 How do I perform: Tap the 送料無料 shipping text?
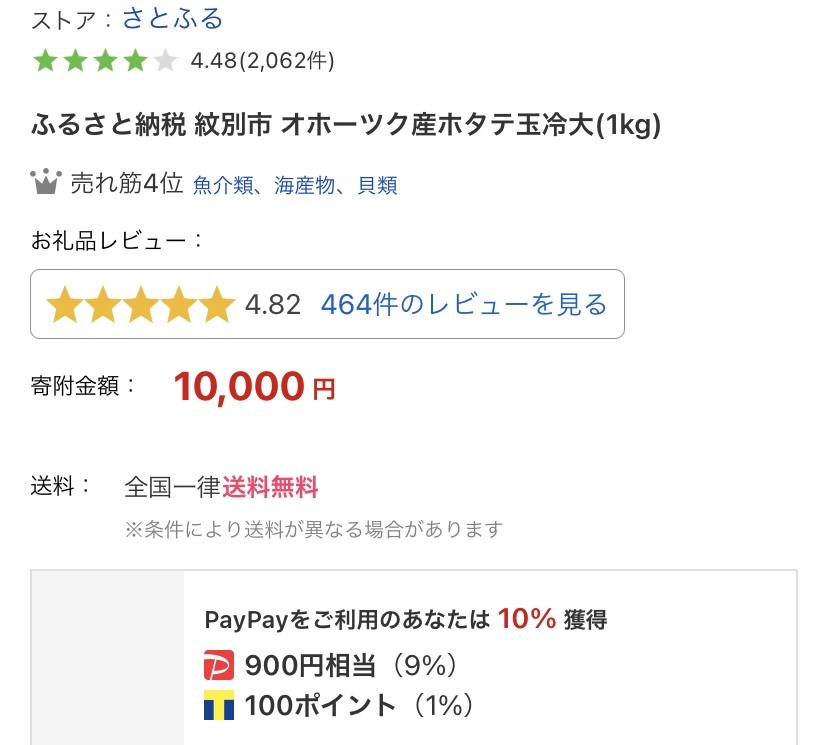(270, 487)
